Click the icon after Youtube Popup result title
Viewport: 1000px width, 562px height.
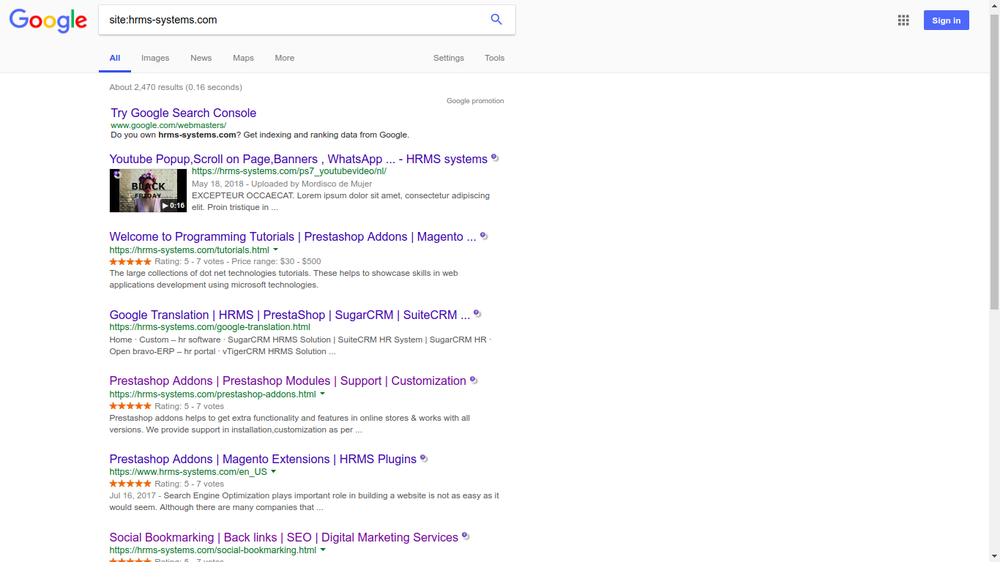[495, 158]
